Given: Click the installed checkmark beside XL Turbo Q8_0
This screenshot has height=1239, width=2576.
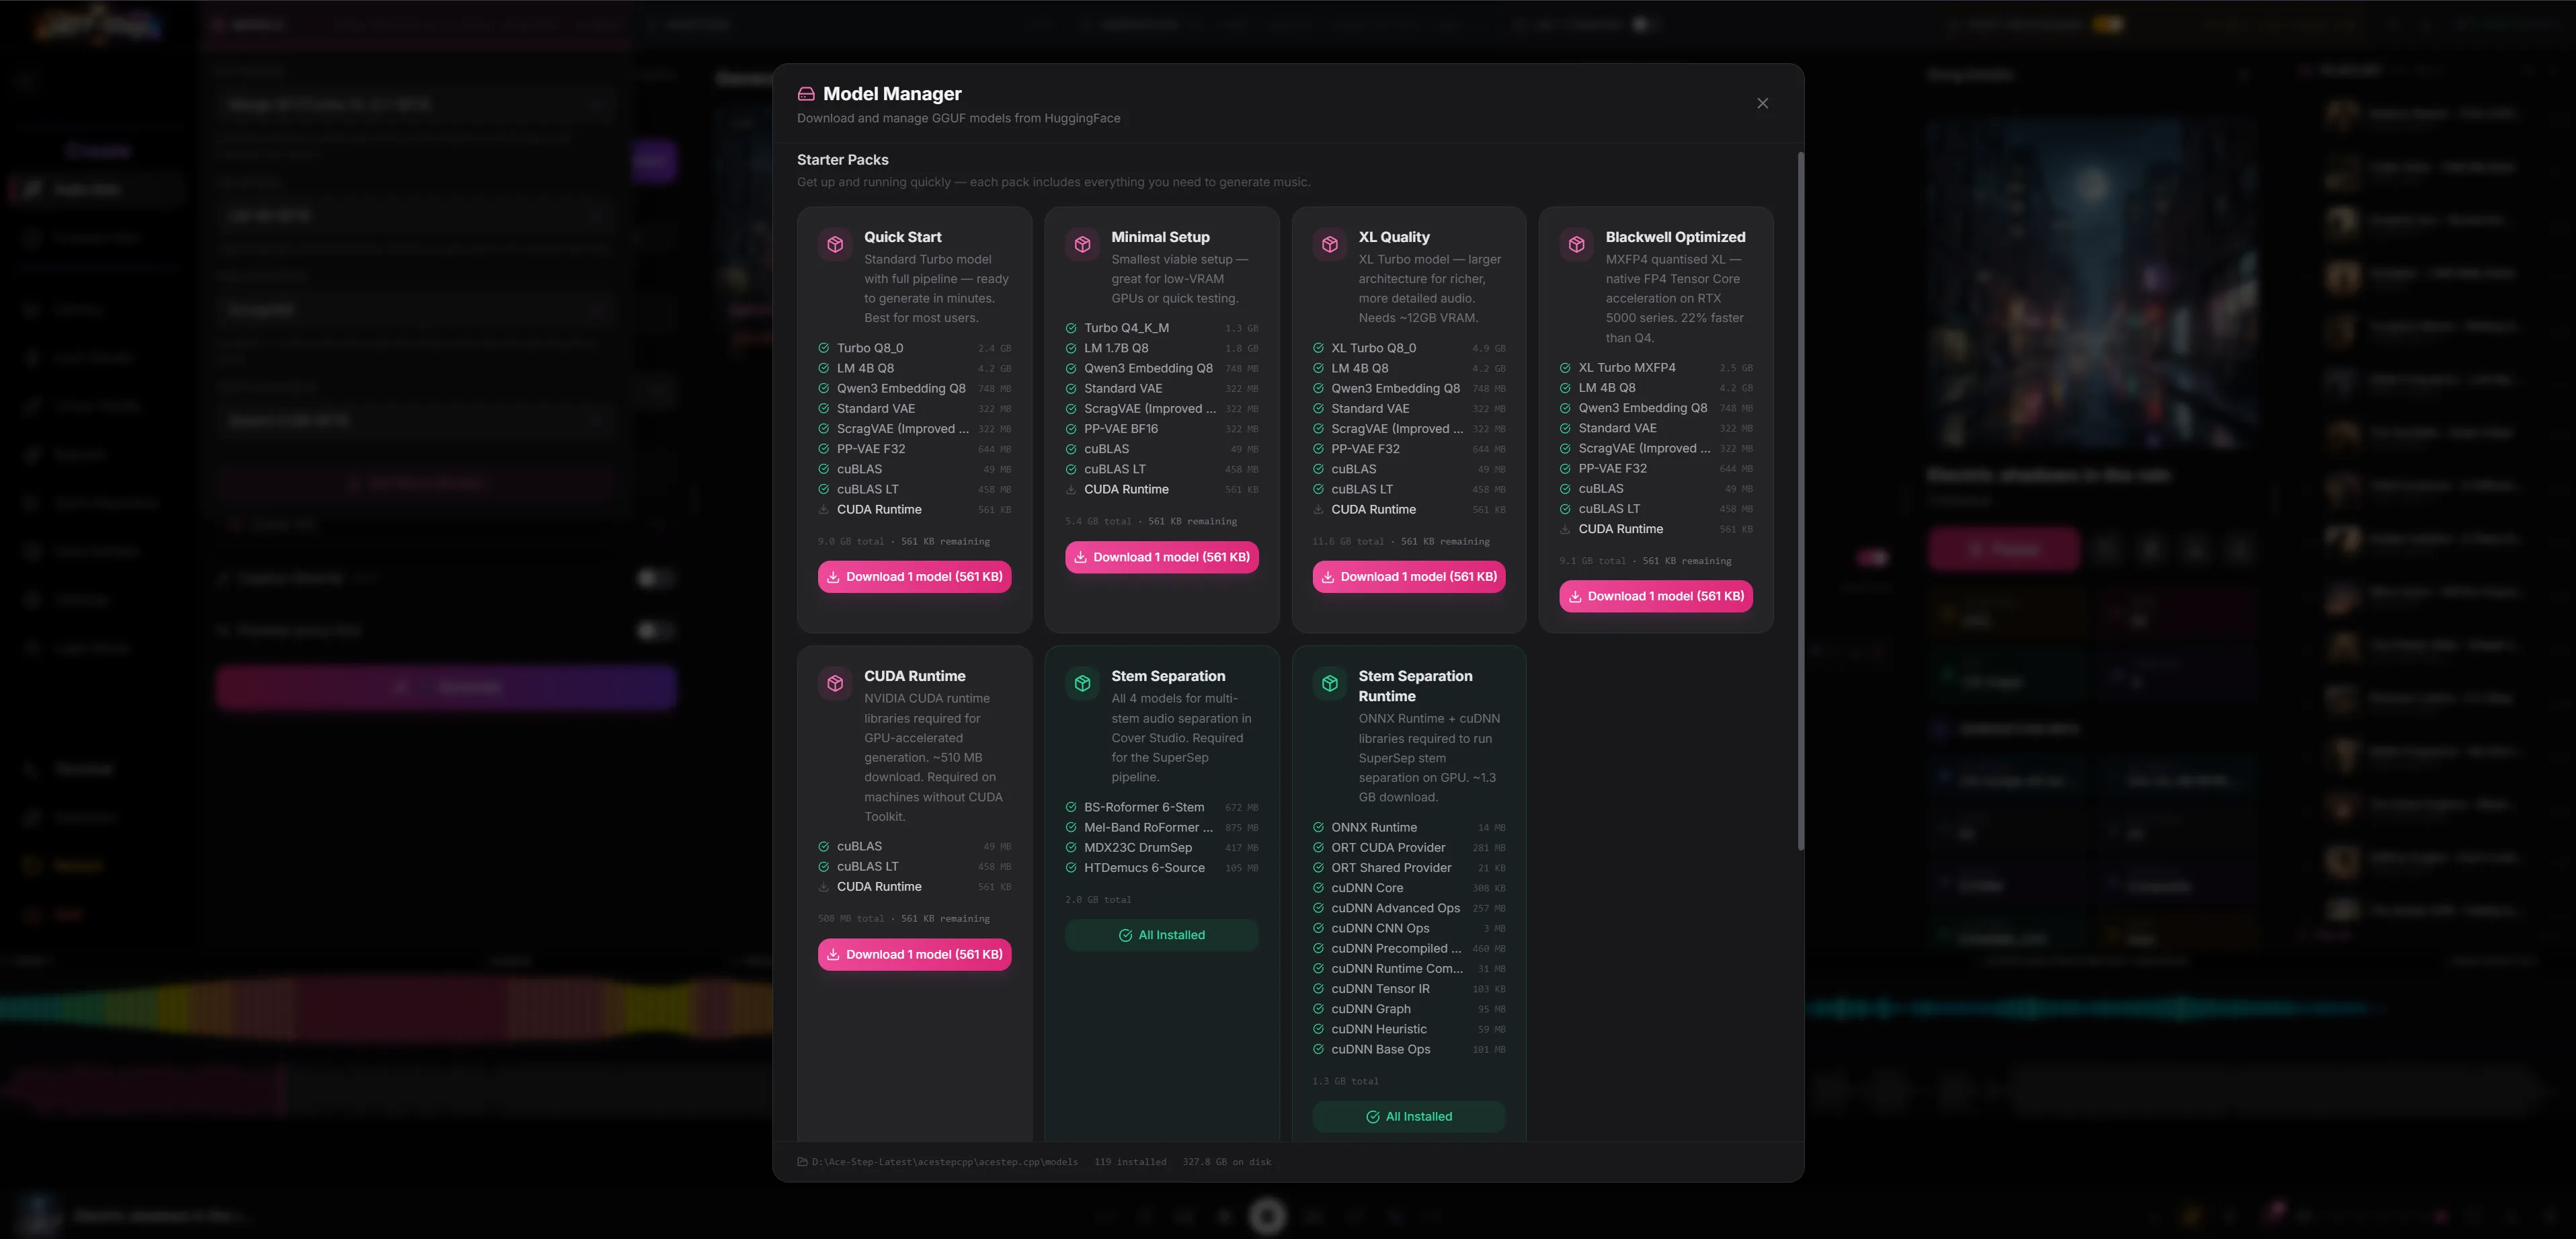Looking at the screenshot, I should coord(1318,348).
